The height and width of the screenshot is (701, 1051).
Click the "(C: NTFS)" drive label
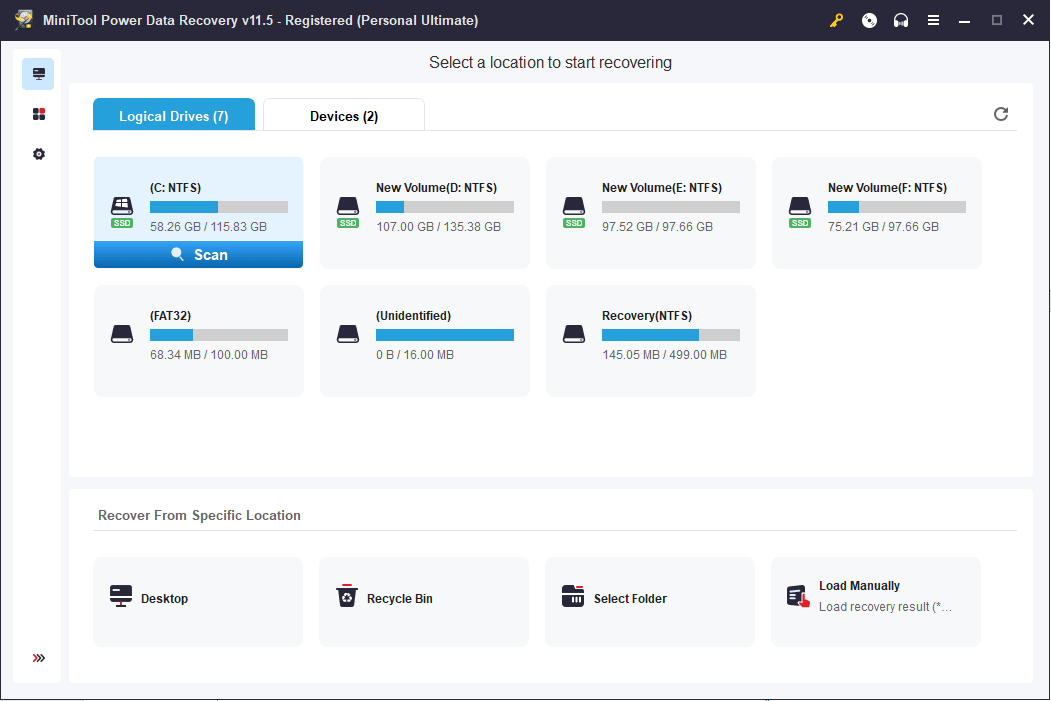pos(176,188)
